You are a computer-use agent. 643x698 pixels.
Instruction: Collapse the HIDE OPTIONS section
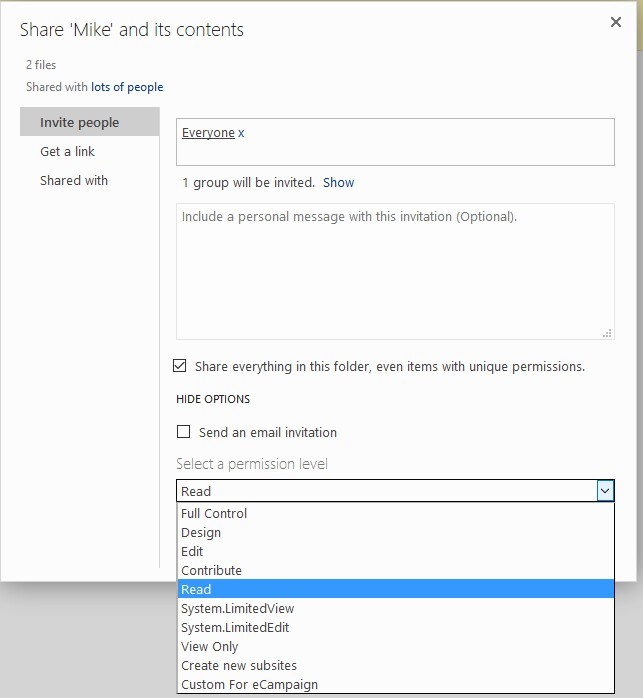pos(213,399)
